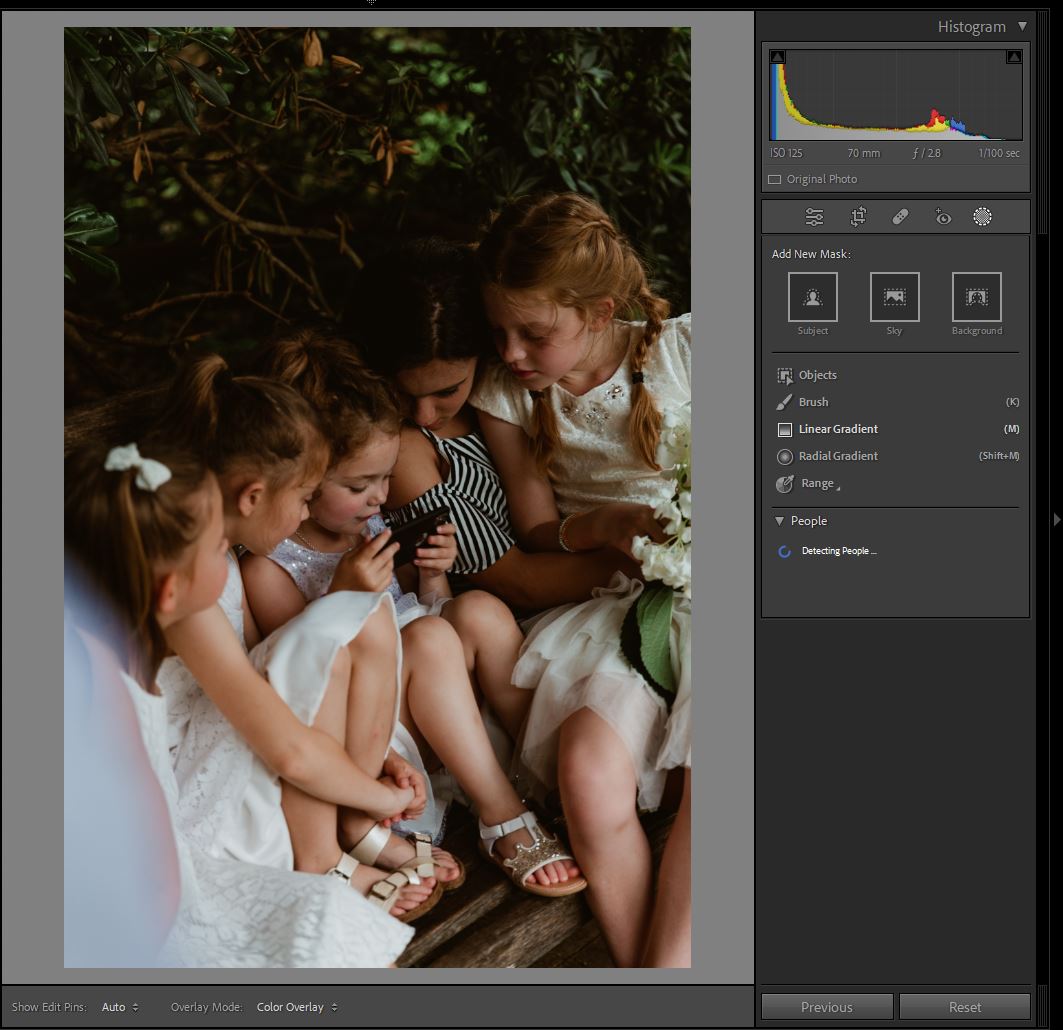Create a Select Background mask
Viewport: 1063px width, 1030px height.
coord(976,297)
